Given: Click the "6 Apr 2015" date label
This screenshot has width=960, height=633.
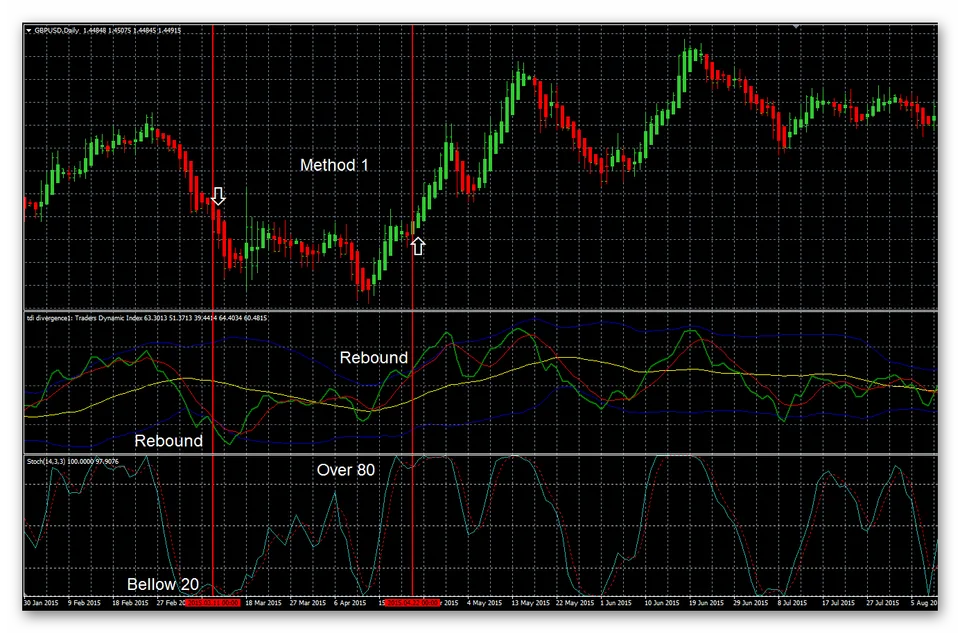Looking at the screenshot, I should 350,603.
